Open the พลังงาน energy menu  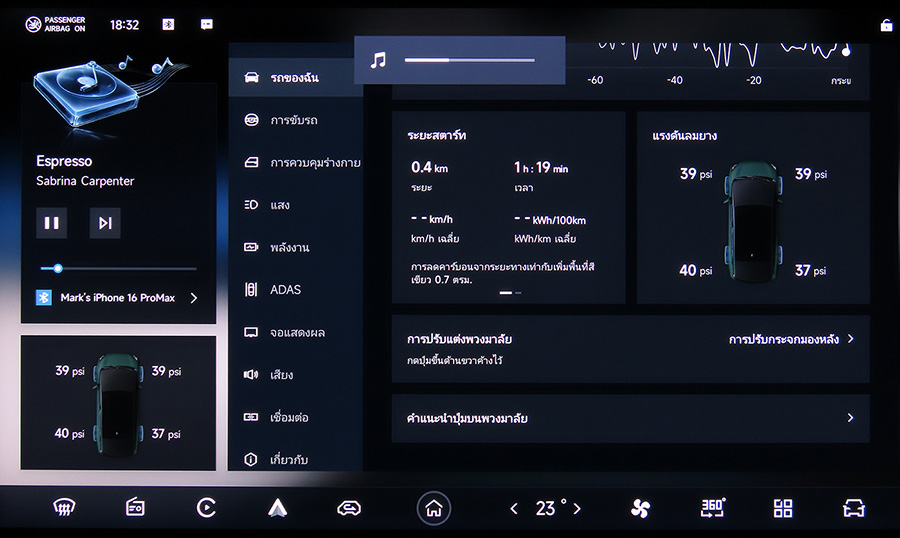[x=289, y=247]
